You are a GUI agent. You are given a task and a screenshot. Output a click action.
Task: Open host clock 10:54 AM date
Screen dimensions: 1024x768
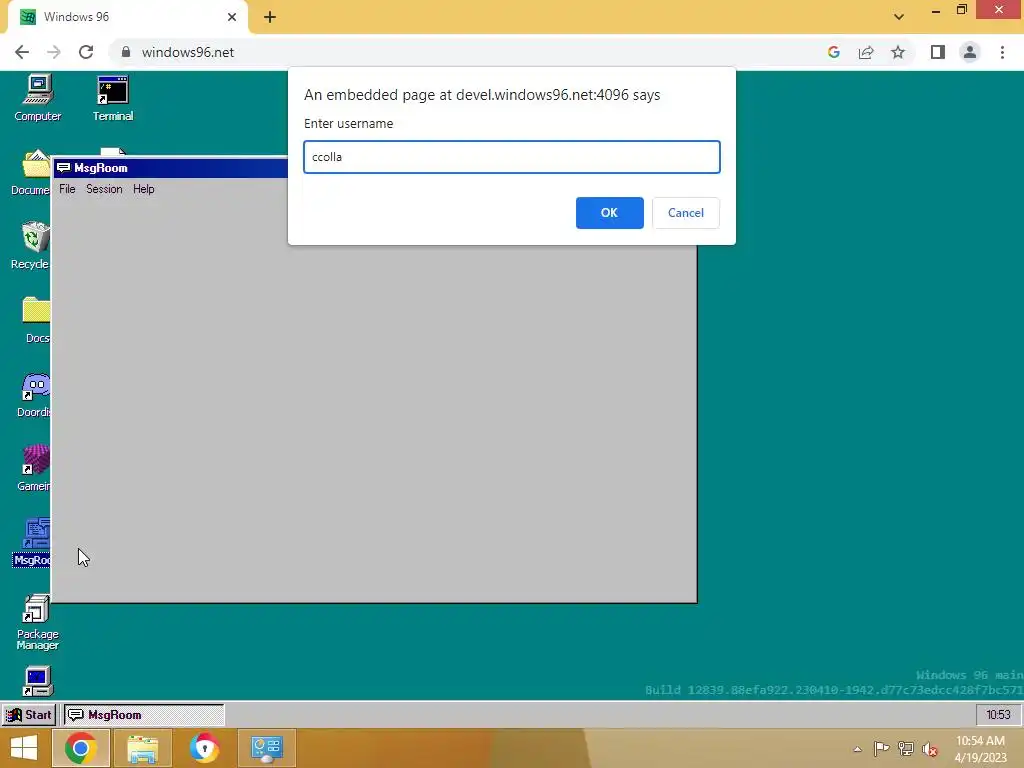(980, 749)
